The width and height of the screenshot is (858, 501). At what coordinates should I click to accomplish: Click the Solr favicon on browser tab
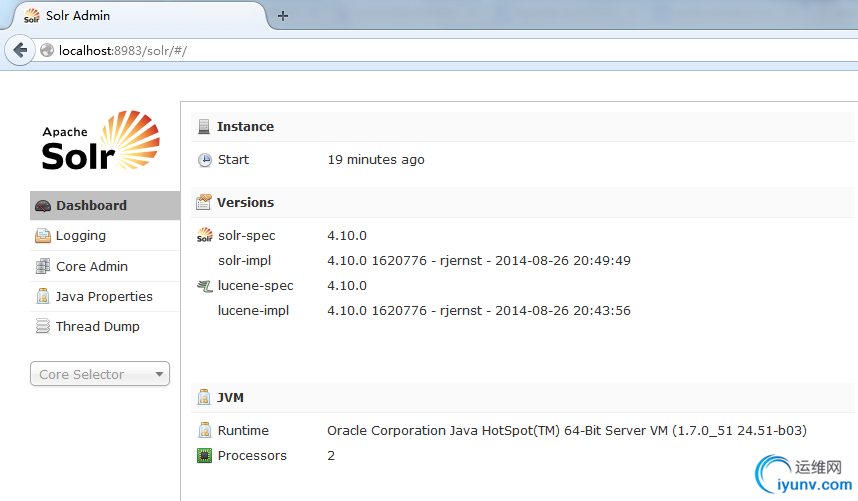click(x=32, y=16)
